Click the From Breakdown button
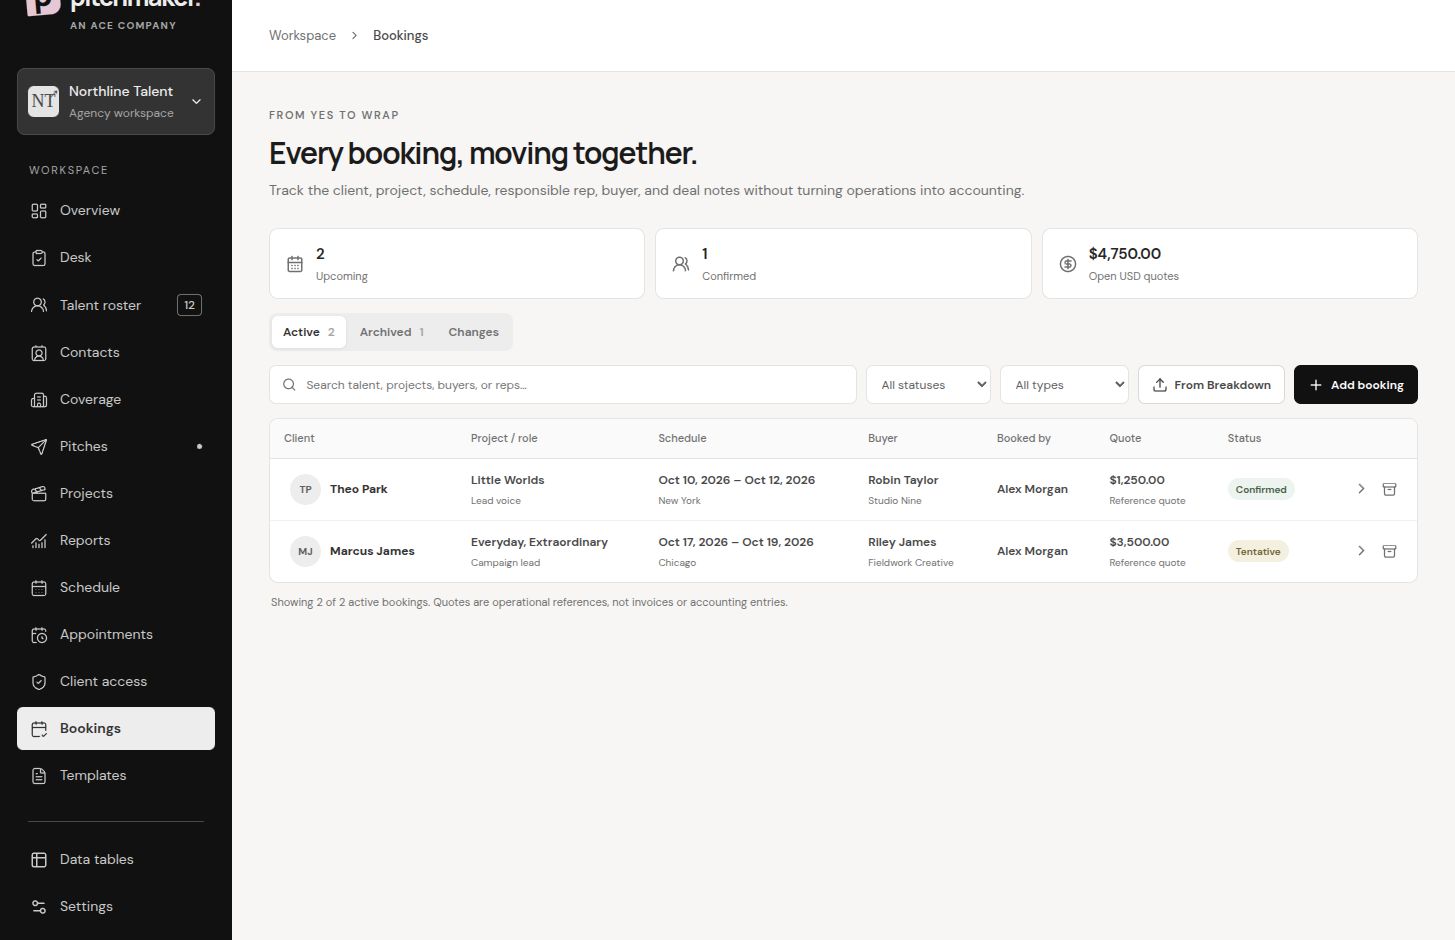The width and height of the screenshot is (1455, 940). (x=1211, y=385)
